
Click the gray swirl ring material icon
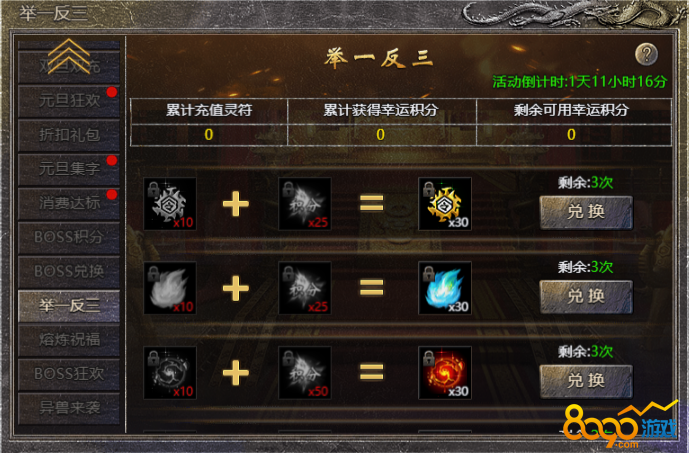coord(170,373)
